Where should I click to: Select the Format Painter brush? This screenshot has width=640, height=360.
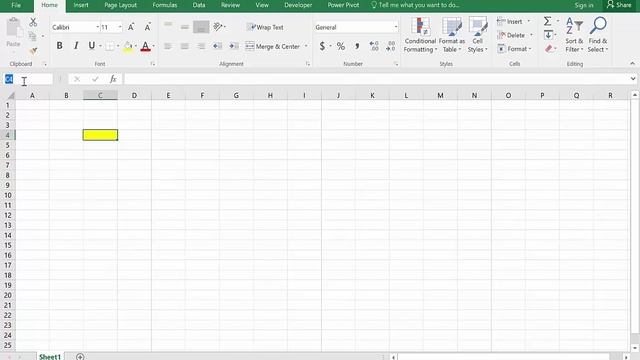point(33,51)
